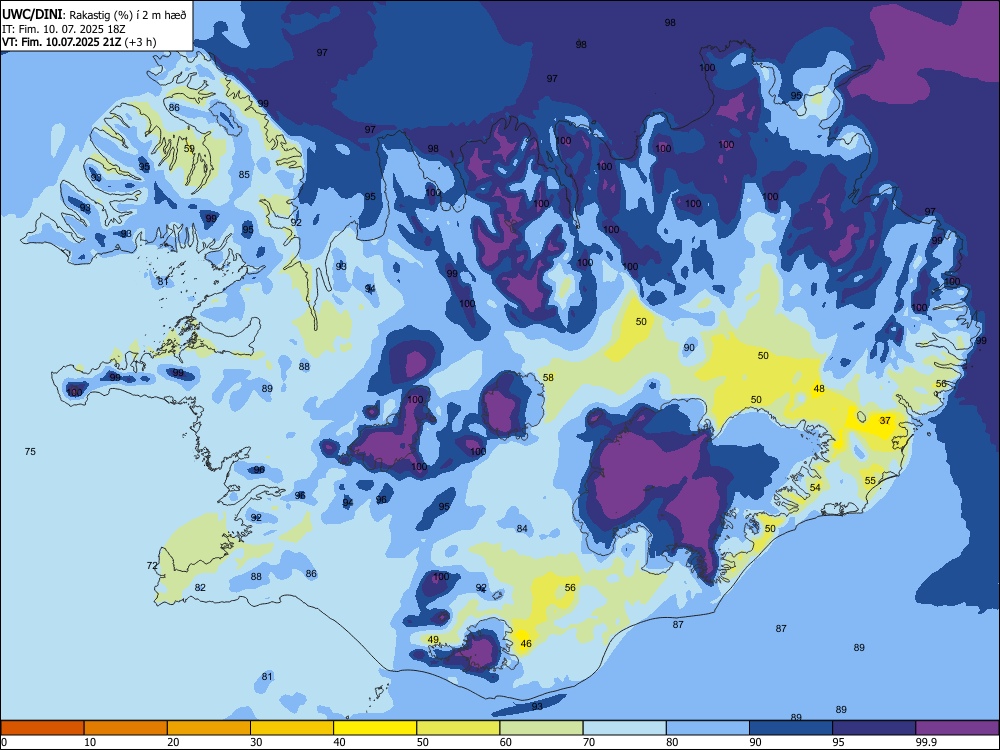
Task: Click the 60–70 pale green legend swatch
Action: tap(541, 728)
